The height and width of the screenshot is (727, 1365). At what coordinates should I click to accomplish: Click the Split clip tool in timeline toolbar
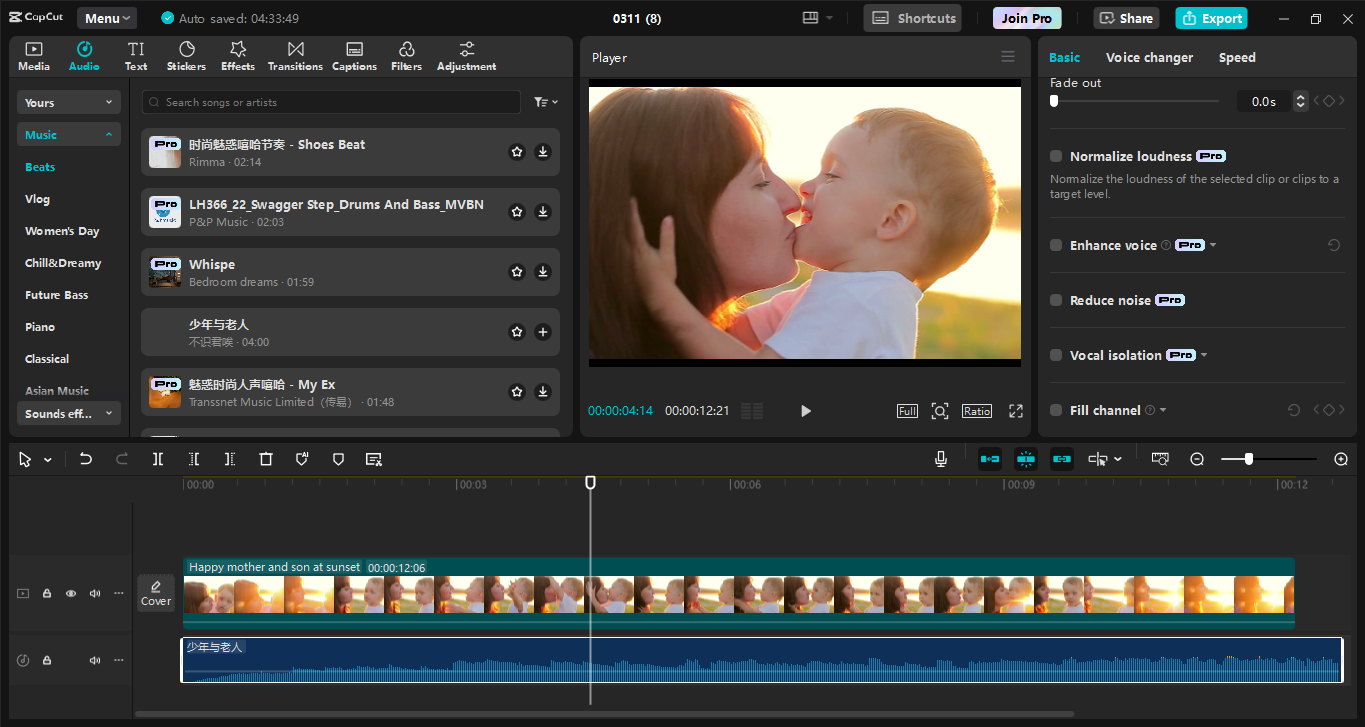pos(158,459)
